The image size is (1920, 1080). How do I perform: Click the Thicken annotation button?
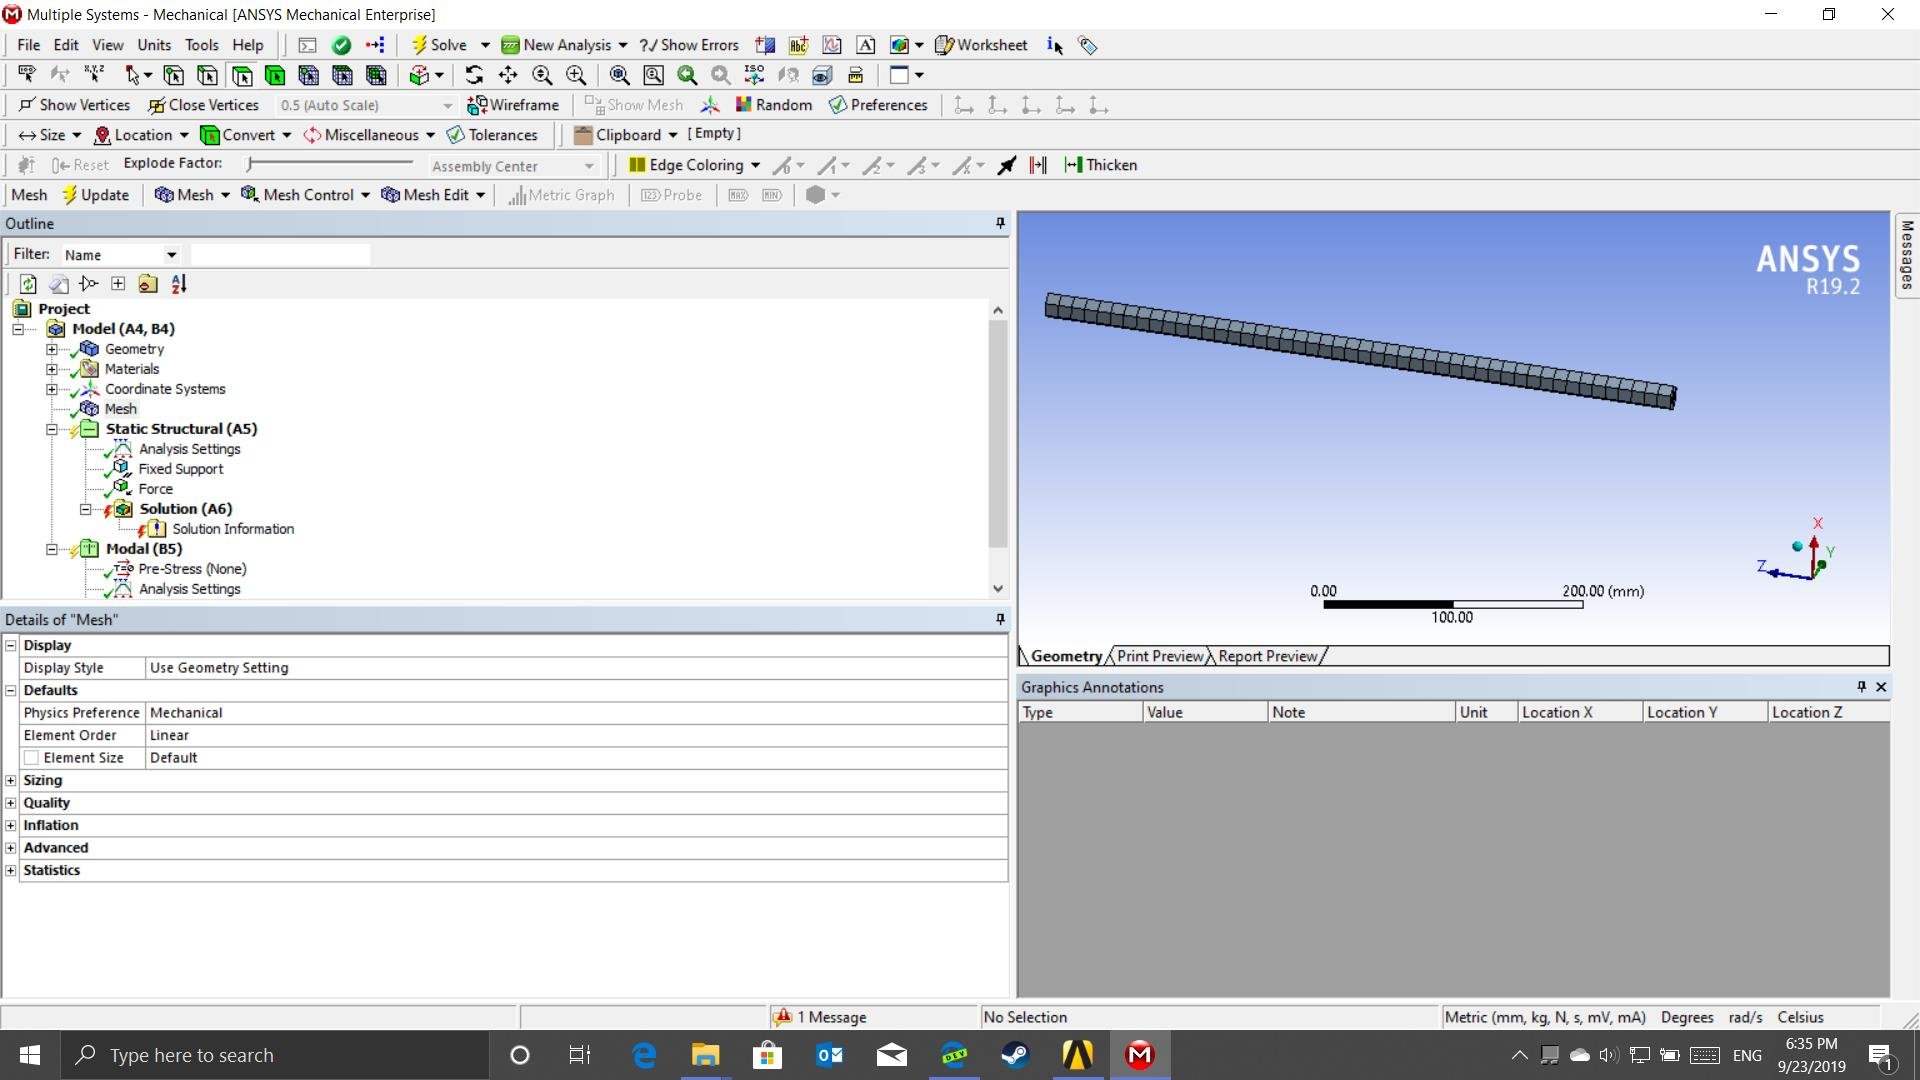pos(1100,165)
